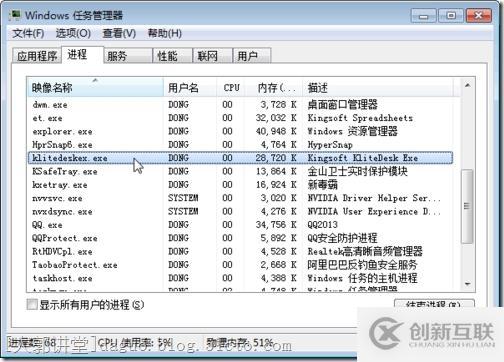Image resolution: width=504 pixels, height=362 pixels.
Task: Click the process list scroll-down arrow
Action: coord(467,284)
